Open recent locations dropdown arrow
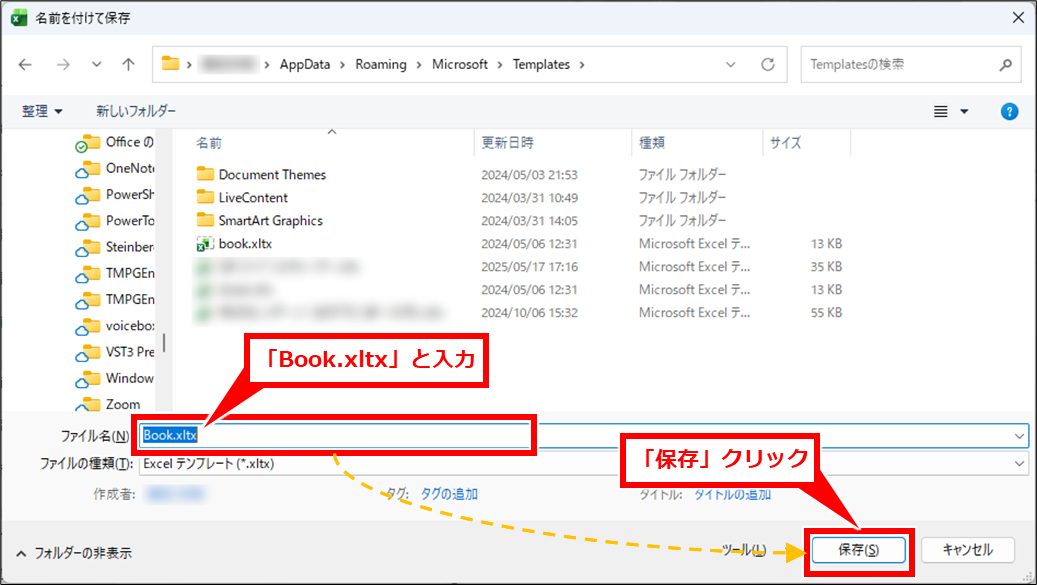 pos(96,64)
